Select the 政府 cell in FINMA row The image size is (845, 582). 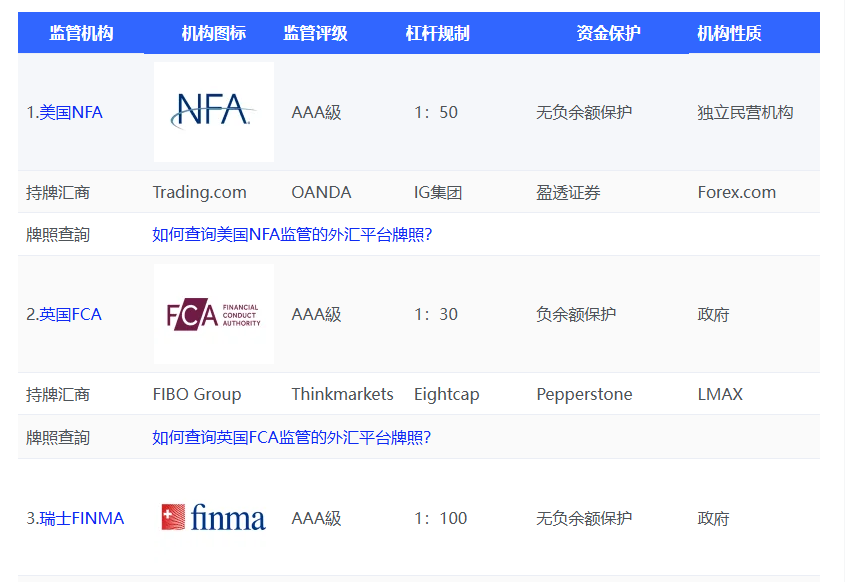[713, 518]
